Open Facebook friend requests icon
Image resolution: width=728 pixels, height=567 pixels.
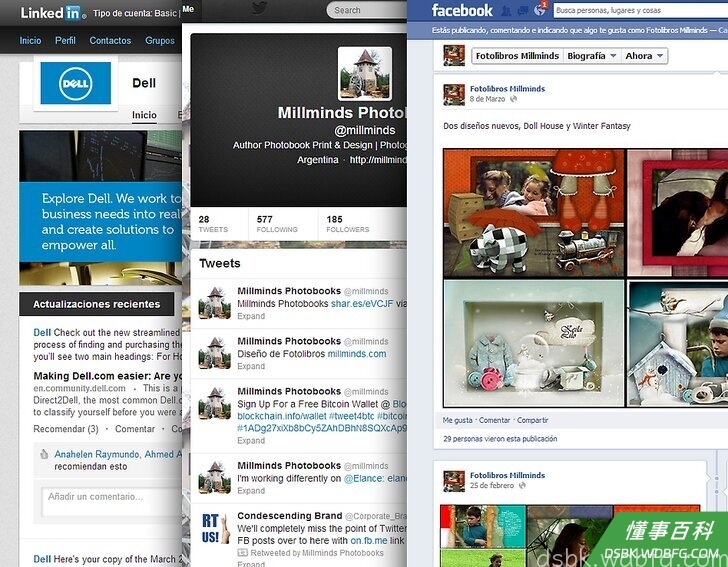point(506,10)
